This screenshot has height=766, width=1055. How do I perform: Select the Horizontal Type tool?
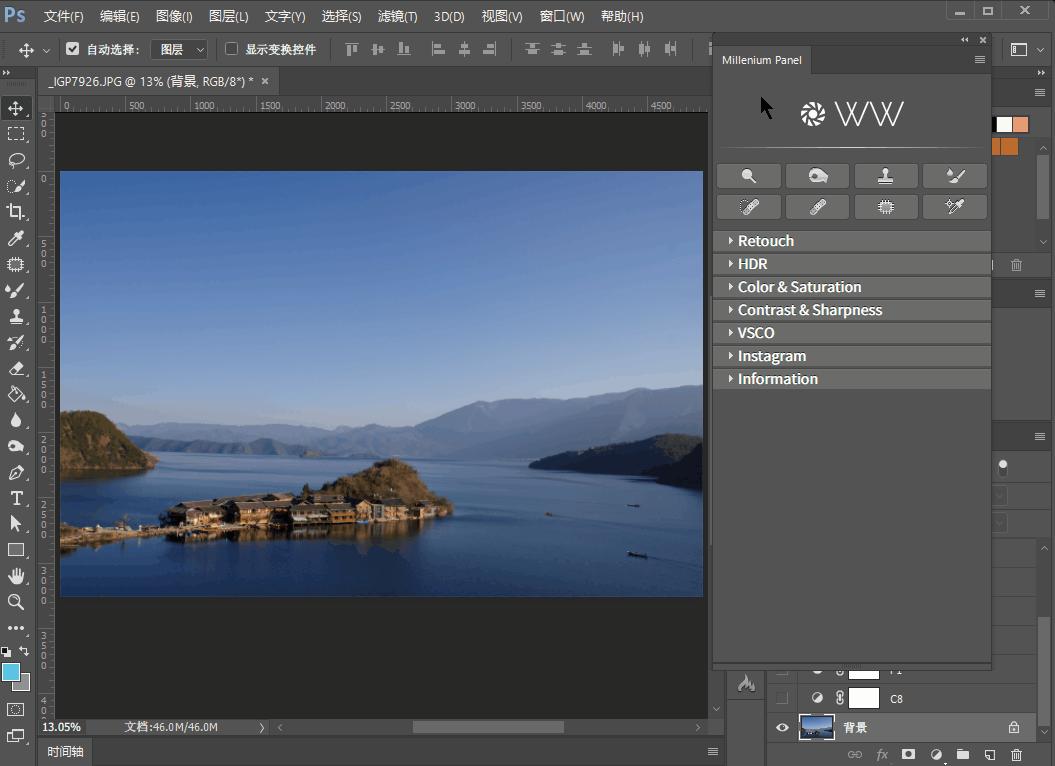click(x=14, y=498)
